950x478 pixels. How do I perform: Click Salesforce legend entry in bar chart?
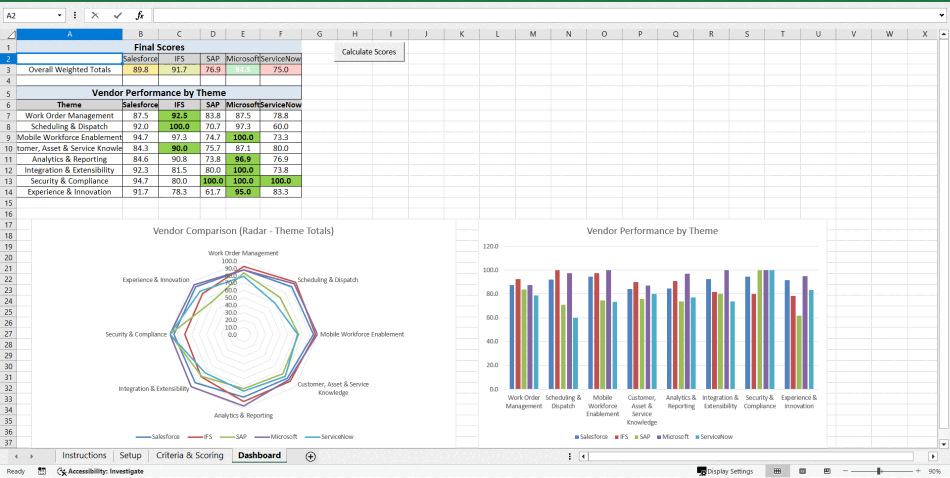[591, 436]
